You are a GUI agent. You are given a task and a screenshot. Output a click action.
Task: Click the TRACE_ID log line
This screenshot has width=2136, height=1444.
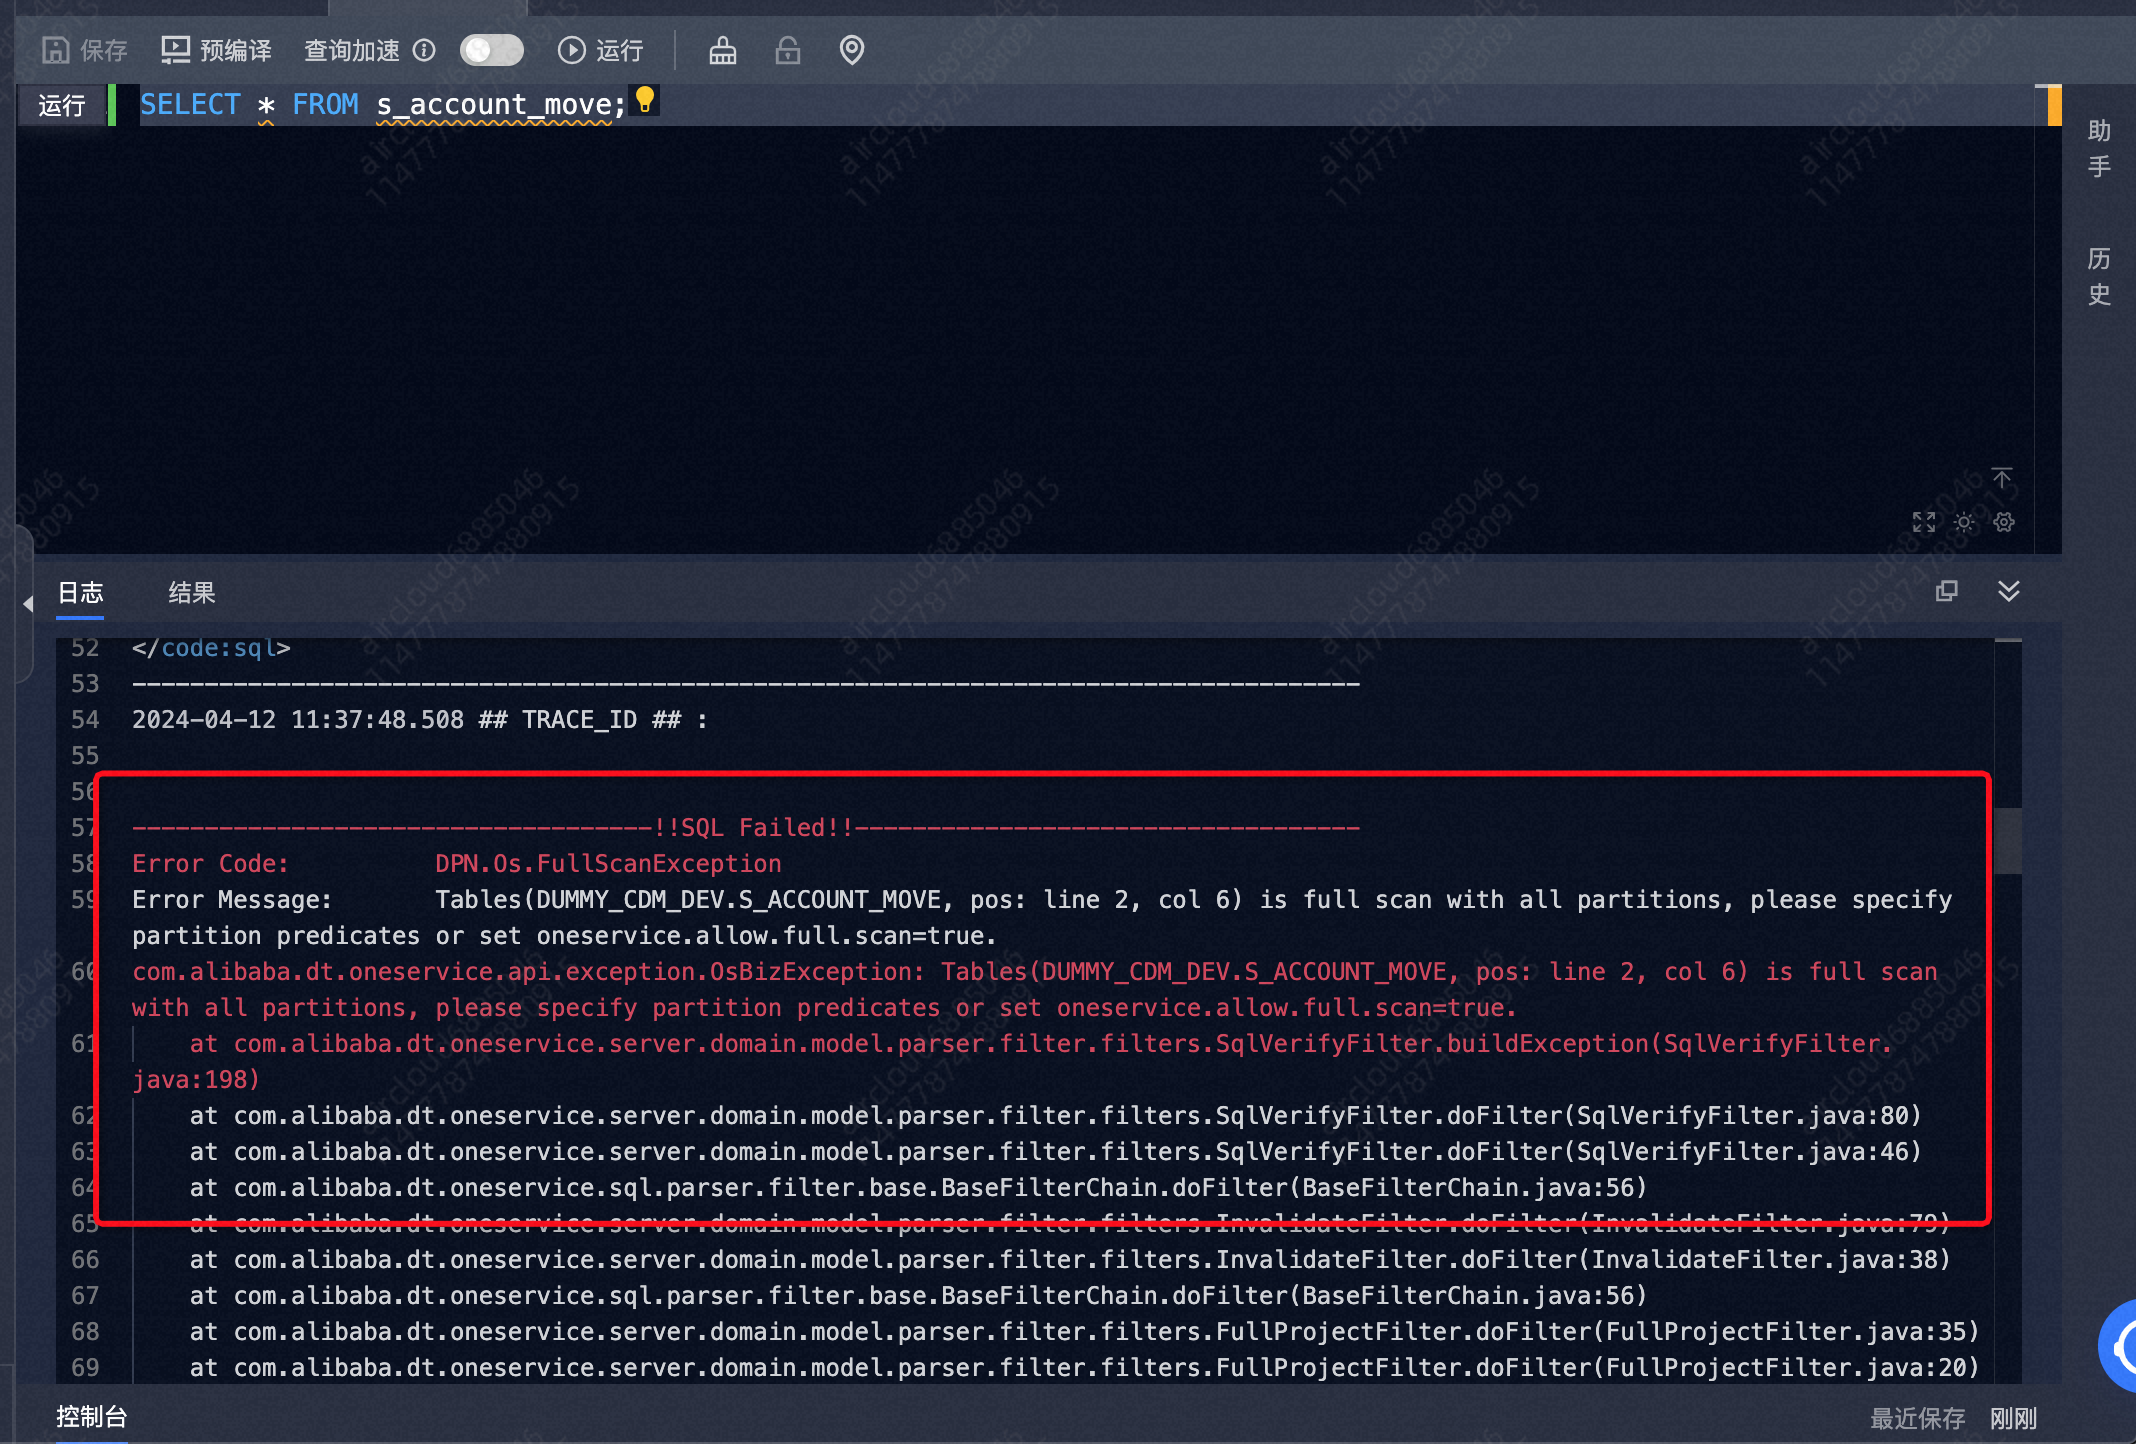tap(420, 720)
